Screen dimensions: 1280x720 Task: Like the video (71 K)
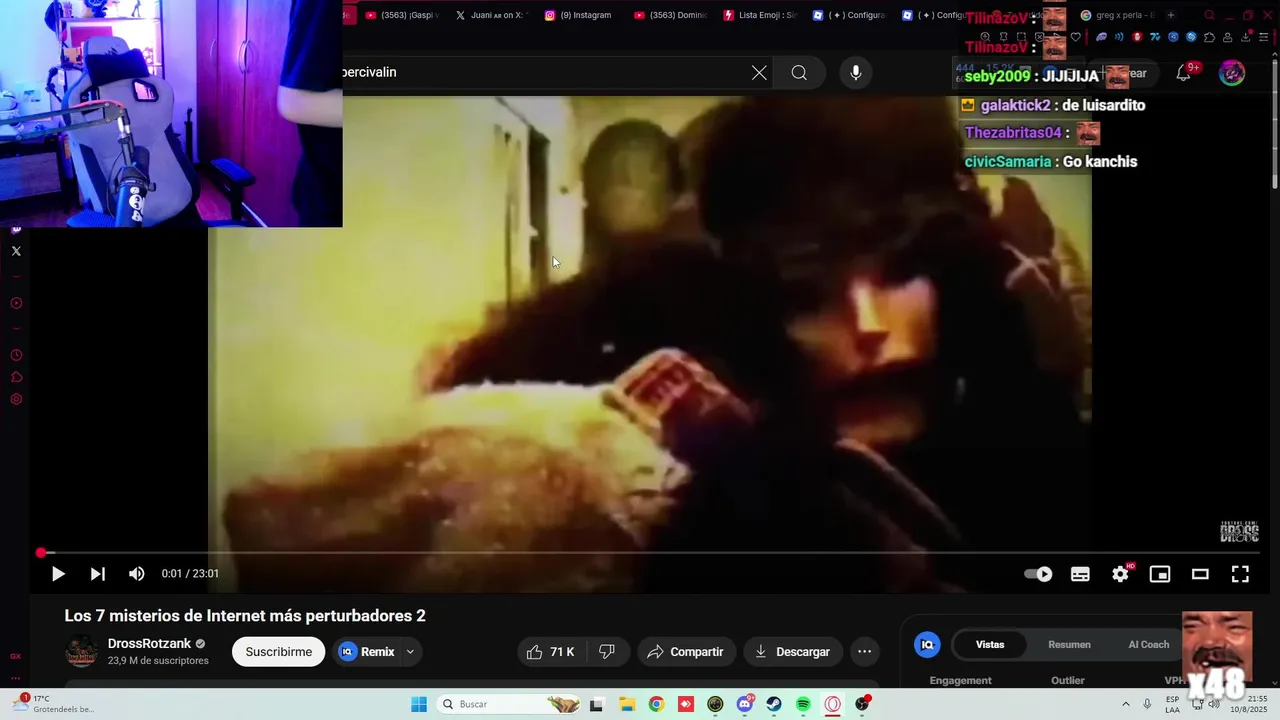pyautogui.click(x=550, y=652)
